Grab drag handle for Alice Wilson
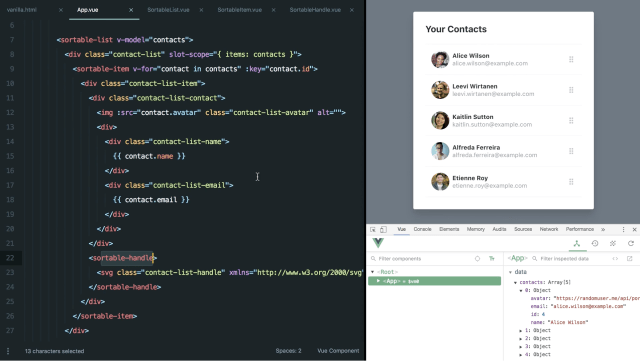Image resolution: width=640 pixels, height=363 pixels. point(571,59)
